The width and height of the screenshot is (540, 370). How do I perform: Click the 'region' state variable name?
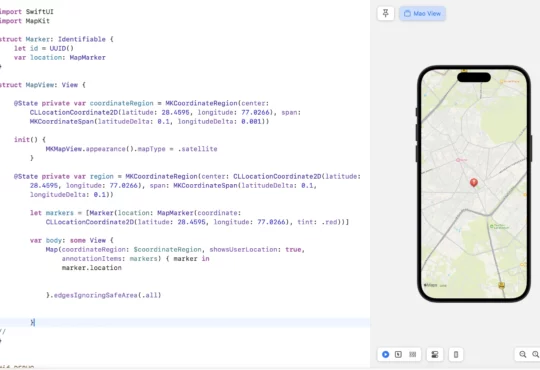coord(102,176)
